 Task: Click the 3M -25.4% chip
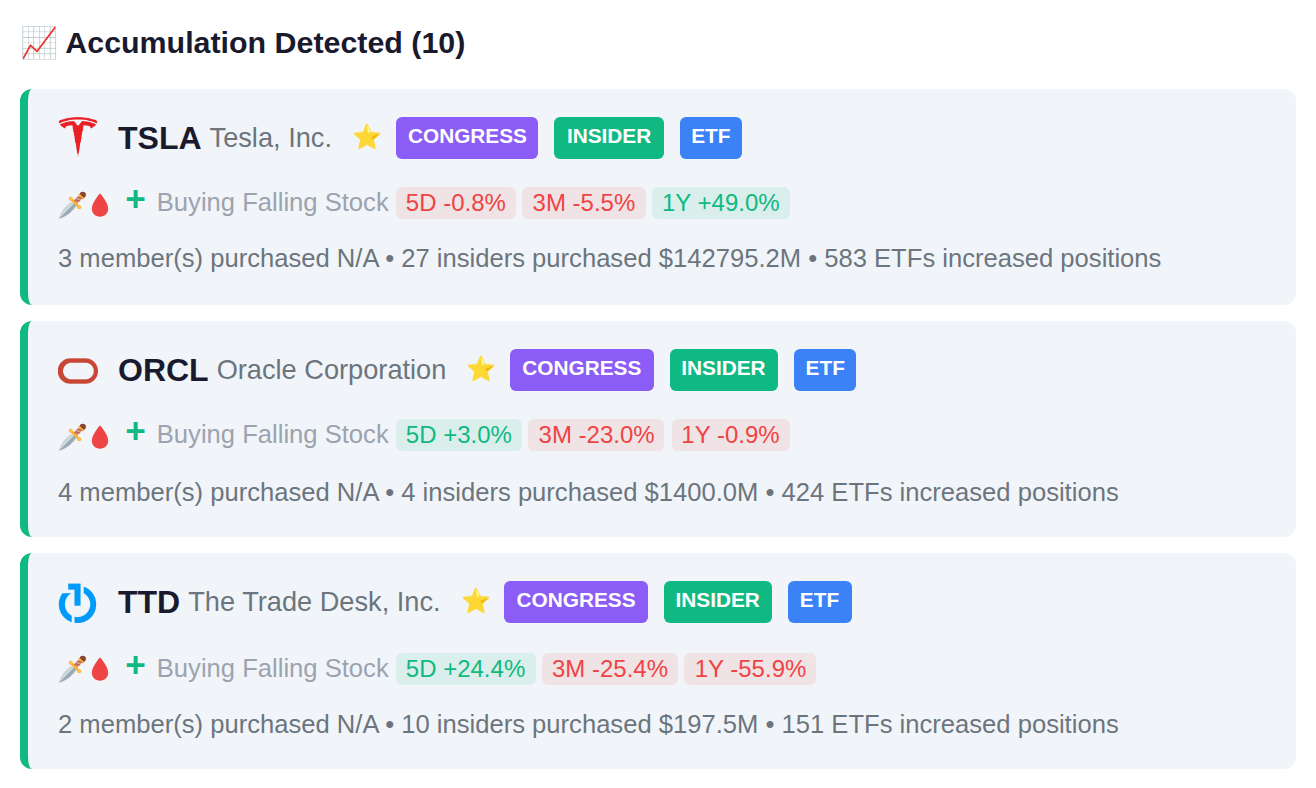[610, 669]
